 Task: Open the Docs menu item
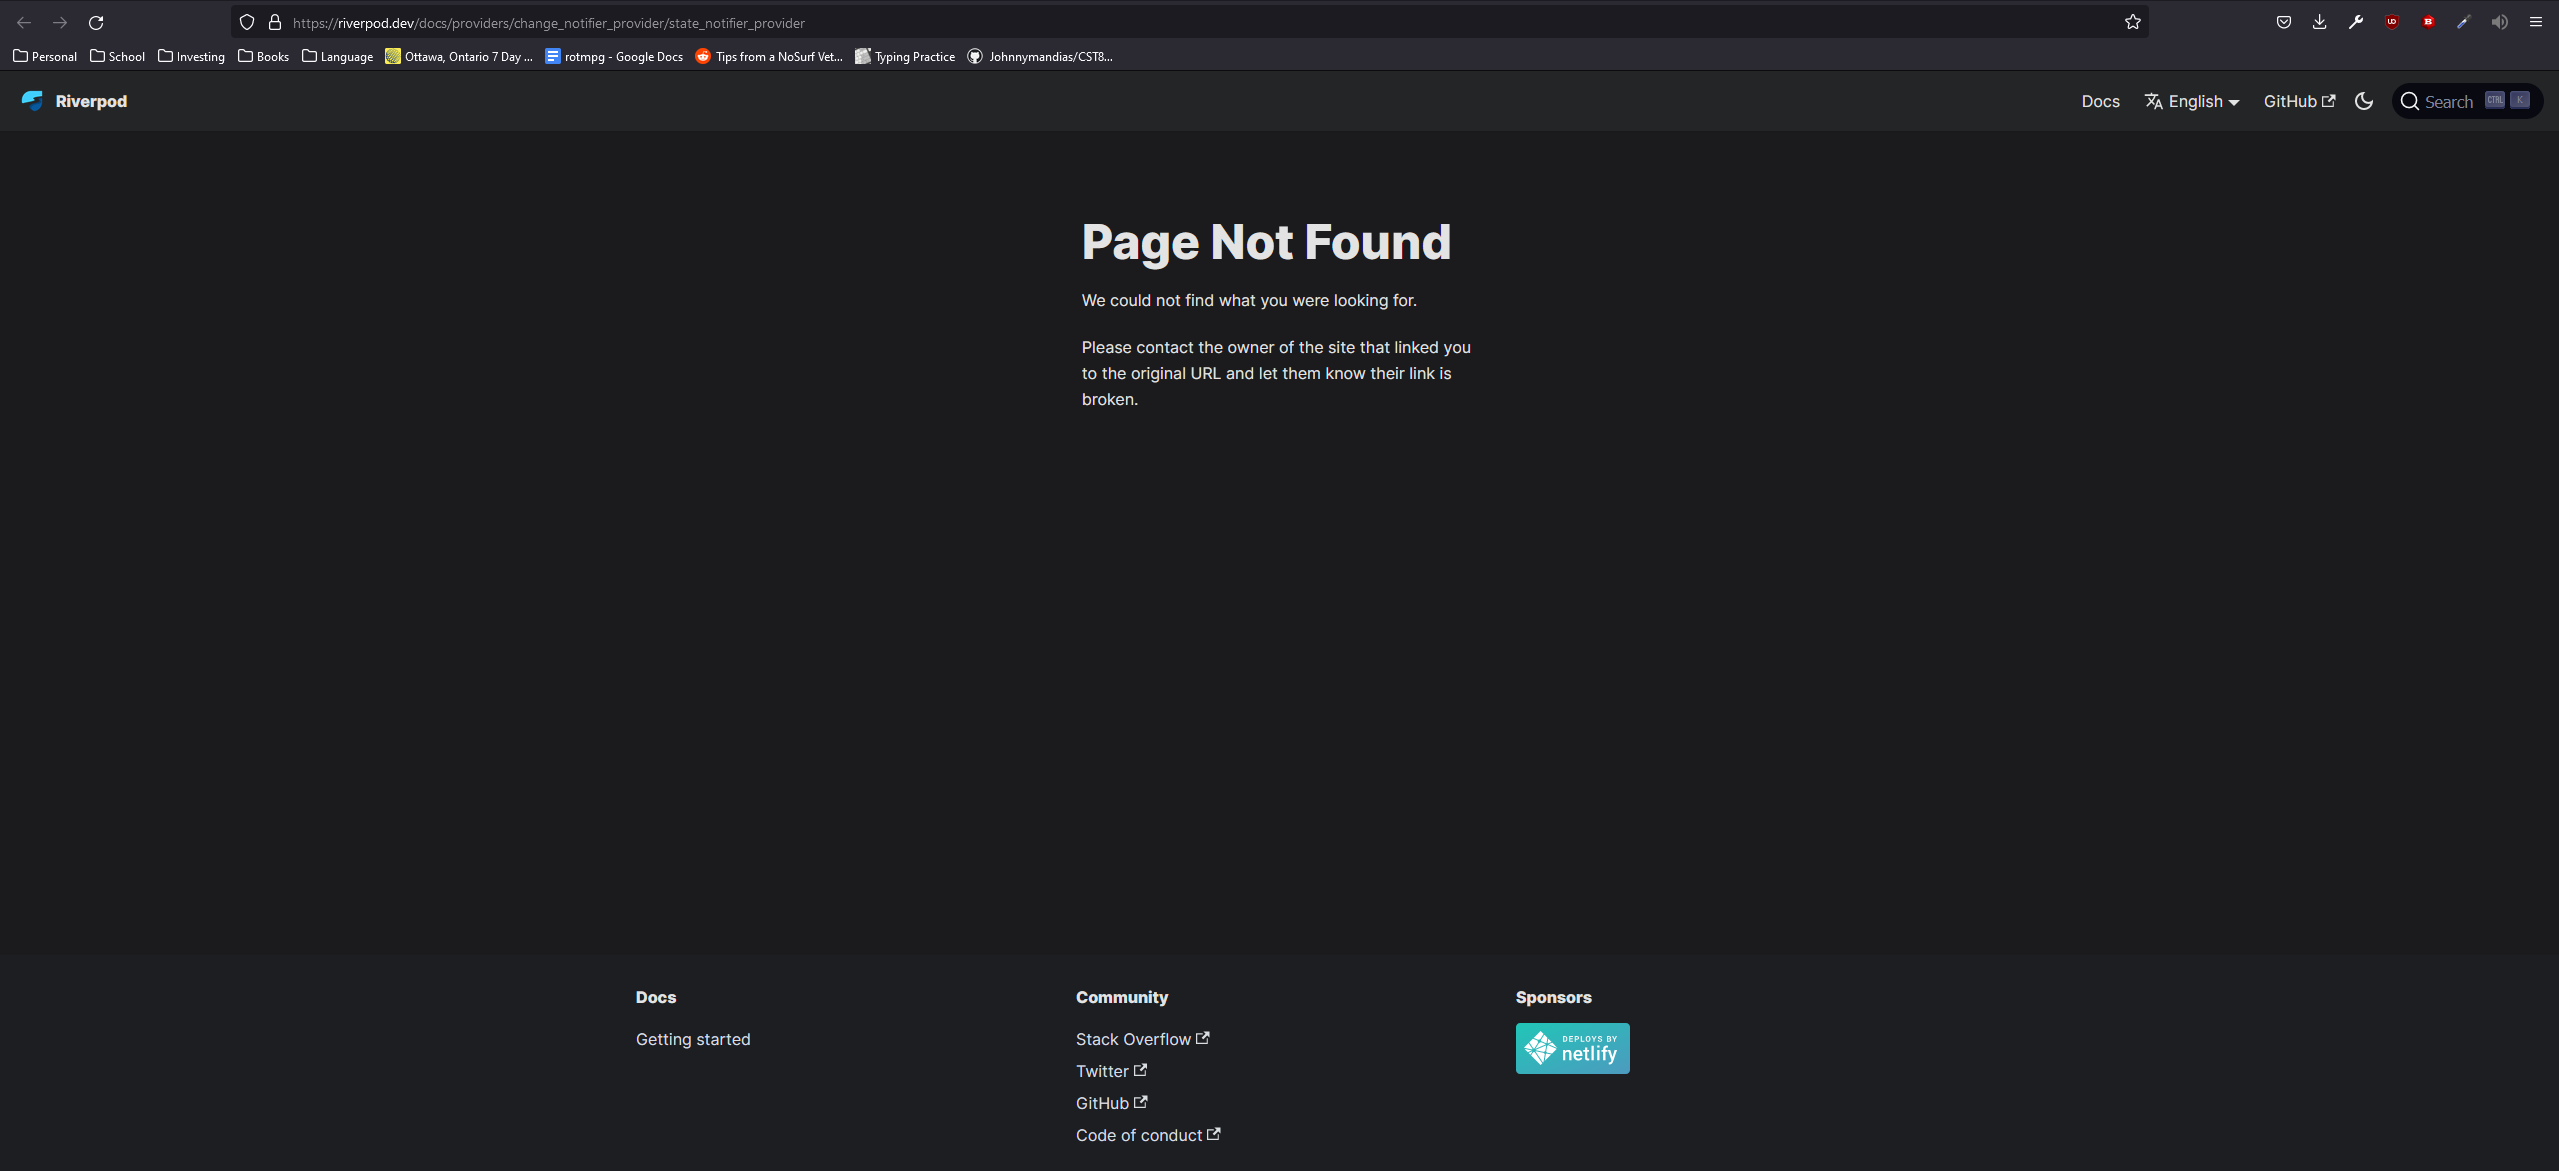coord(2099,101)
